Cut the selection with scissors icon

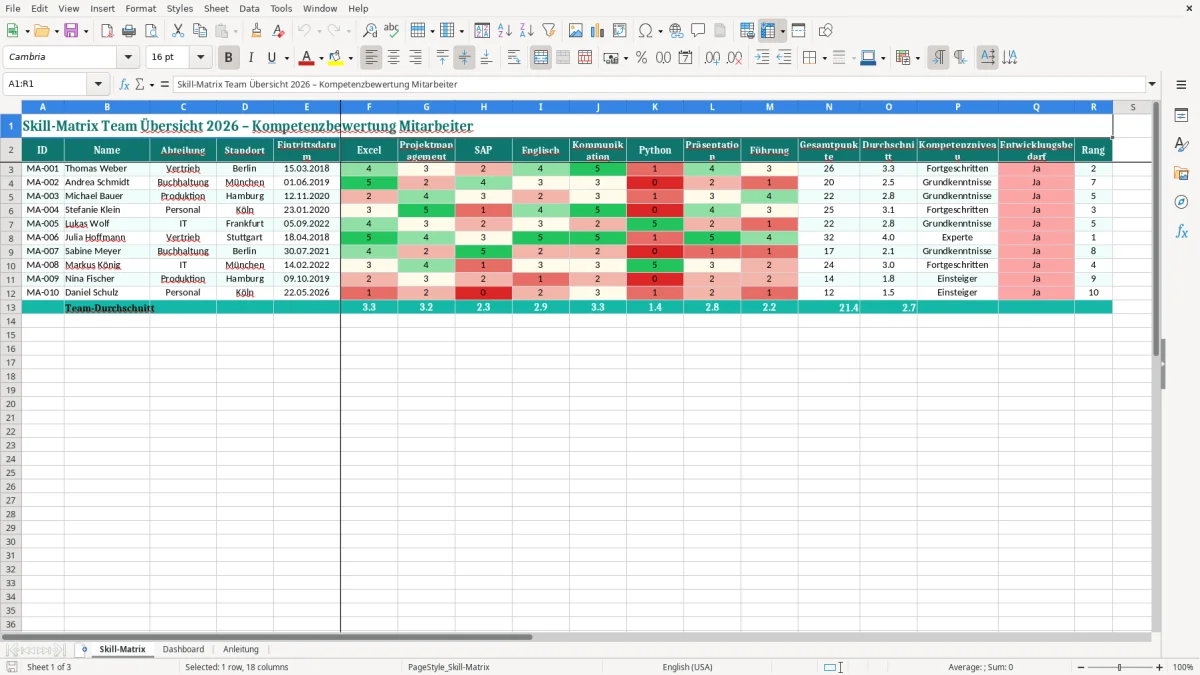(x=178, y=31)
